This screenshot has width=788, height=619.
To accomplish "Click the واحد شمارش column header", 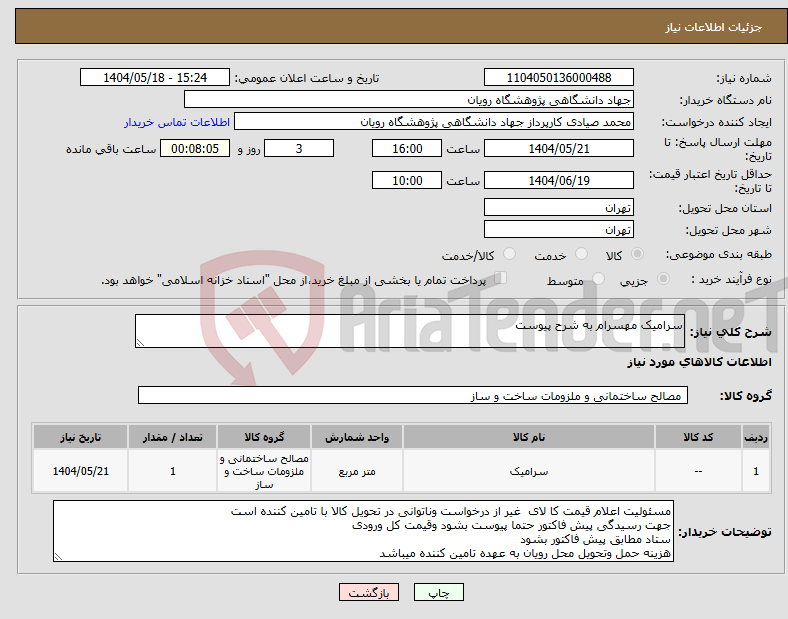I will coord(357,437).
